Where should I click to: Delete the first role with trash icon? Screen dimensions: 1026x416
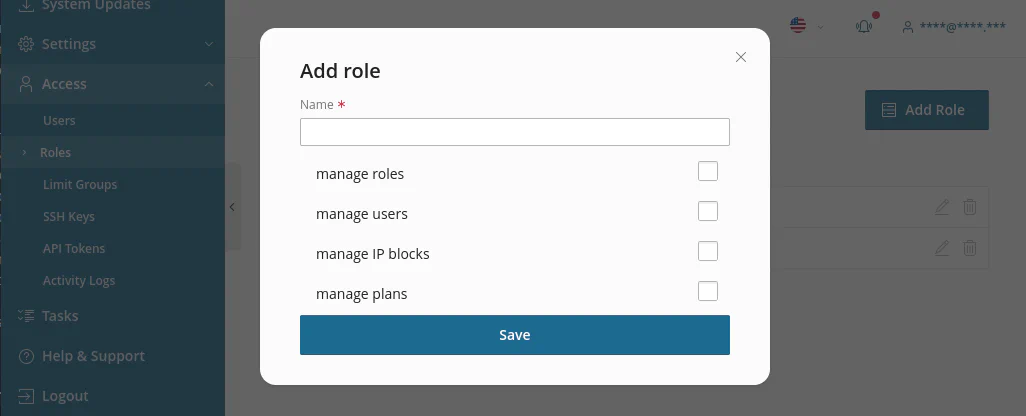pos(970,207)
